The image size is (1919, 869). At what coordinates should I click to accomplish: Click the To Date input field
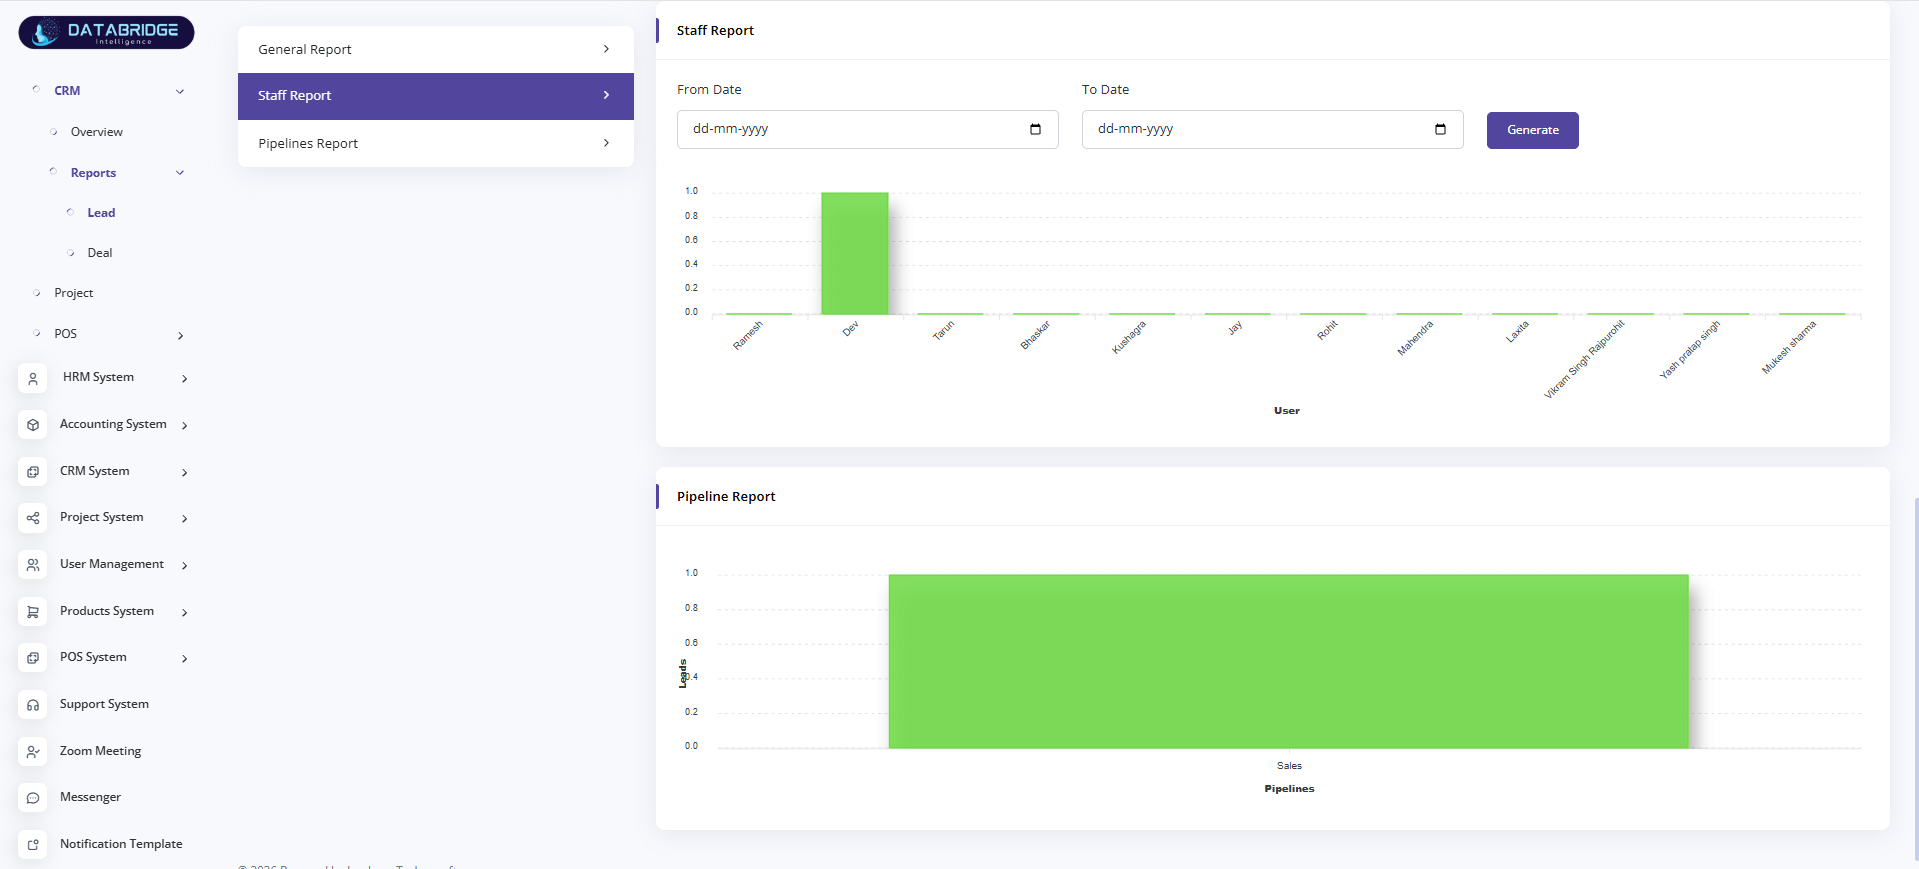[x=1272, y=129]
